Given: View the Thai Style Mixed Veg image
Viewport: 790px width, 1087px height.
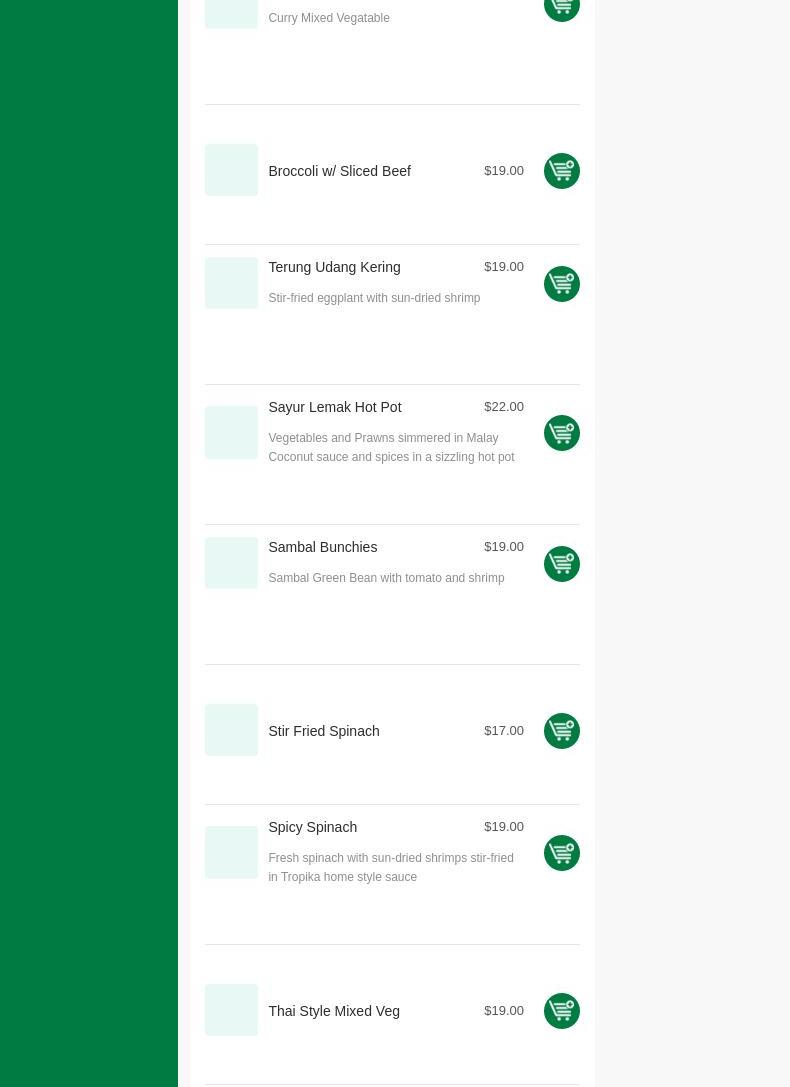Looking at the screenshot, I should (x=231, y=1010).
